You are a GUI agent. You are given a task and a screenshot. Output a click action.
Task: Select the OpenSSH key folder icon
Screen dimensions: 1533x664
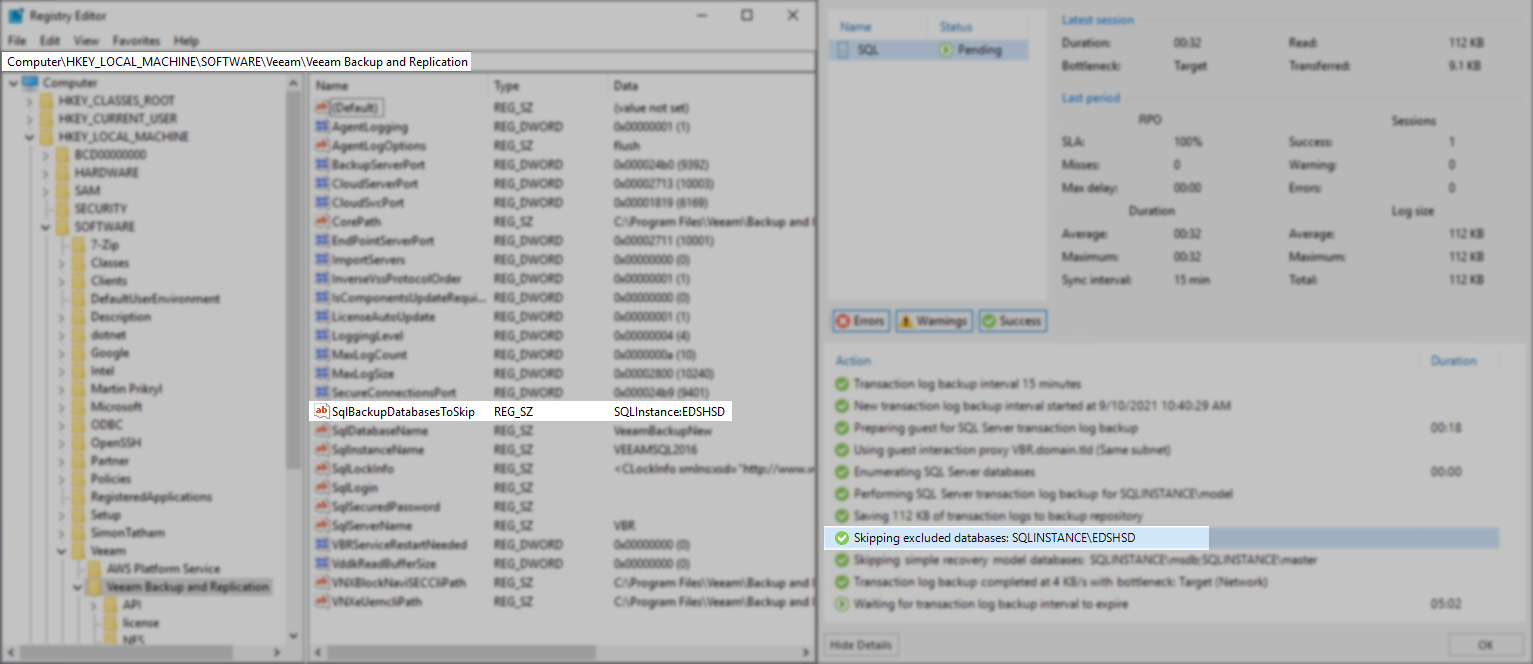click(x=79, y=443)
